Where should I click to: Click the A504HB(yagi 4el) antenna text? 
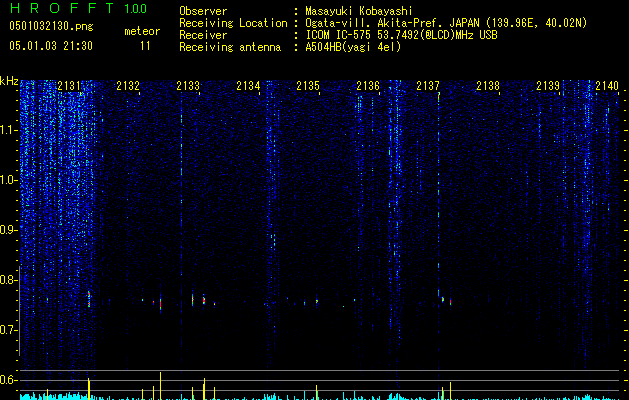(353, 47)
